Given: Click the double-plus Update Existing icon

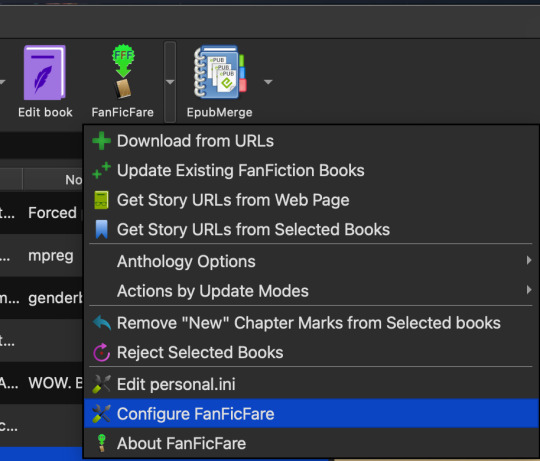Looking at the screenshot, I should click(x=102, y=171).
